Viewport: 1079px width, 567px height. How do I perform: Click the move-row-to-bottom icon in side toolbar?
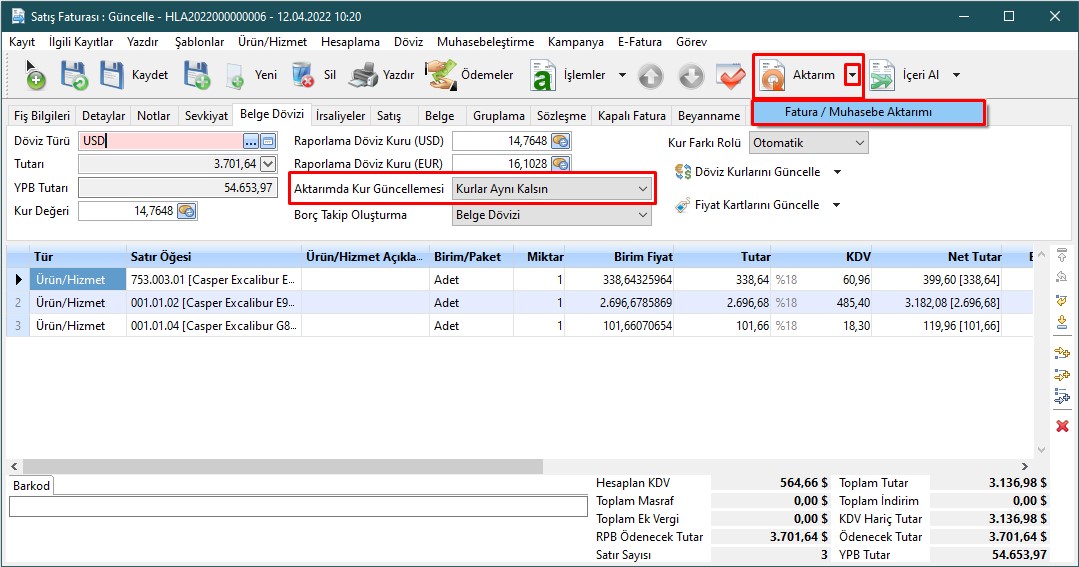click(x=1062, y=322)
